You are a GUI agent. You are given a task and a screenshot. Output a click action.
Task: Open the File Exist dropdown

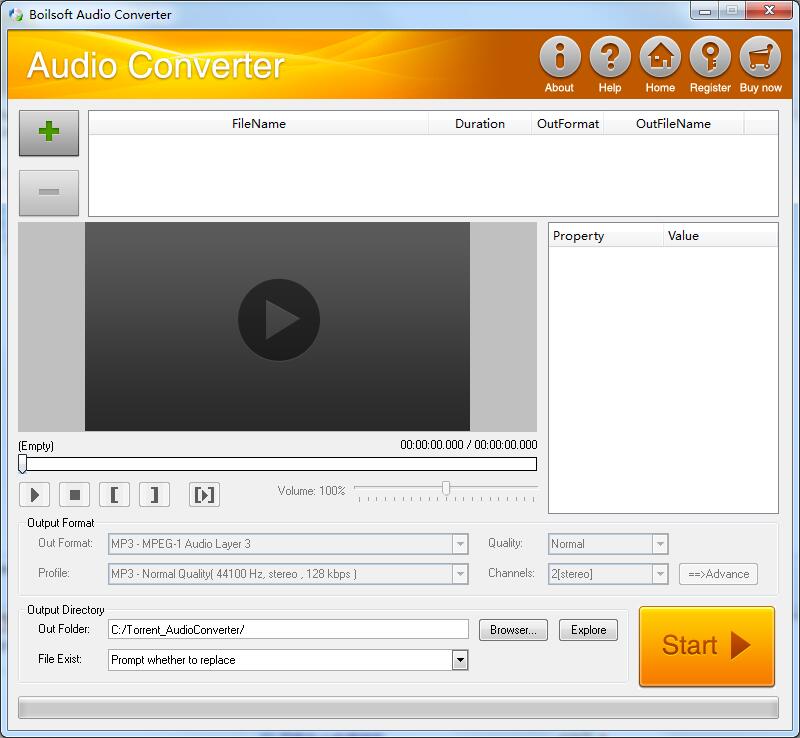[x=459, y=660]
